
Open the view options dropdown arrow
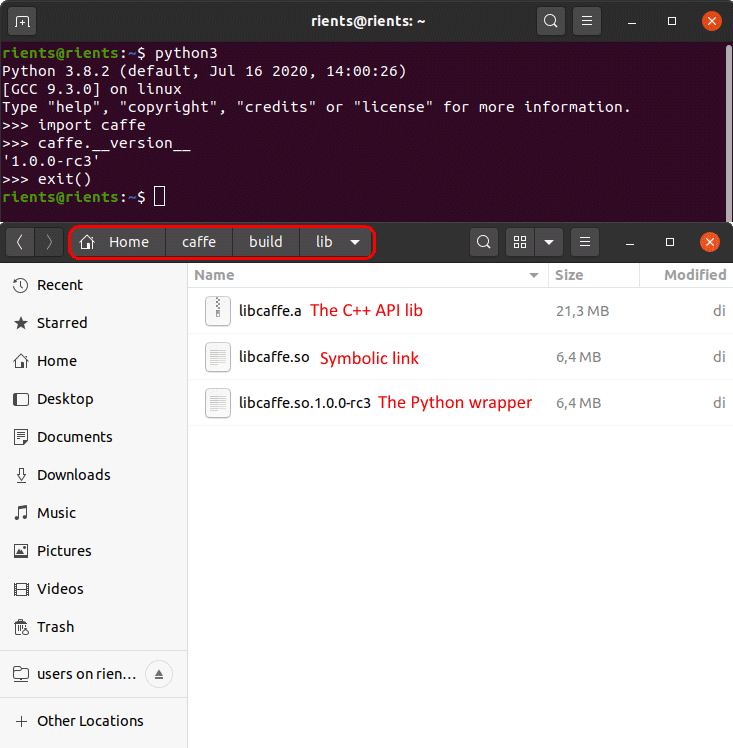(x=549, y=242)
